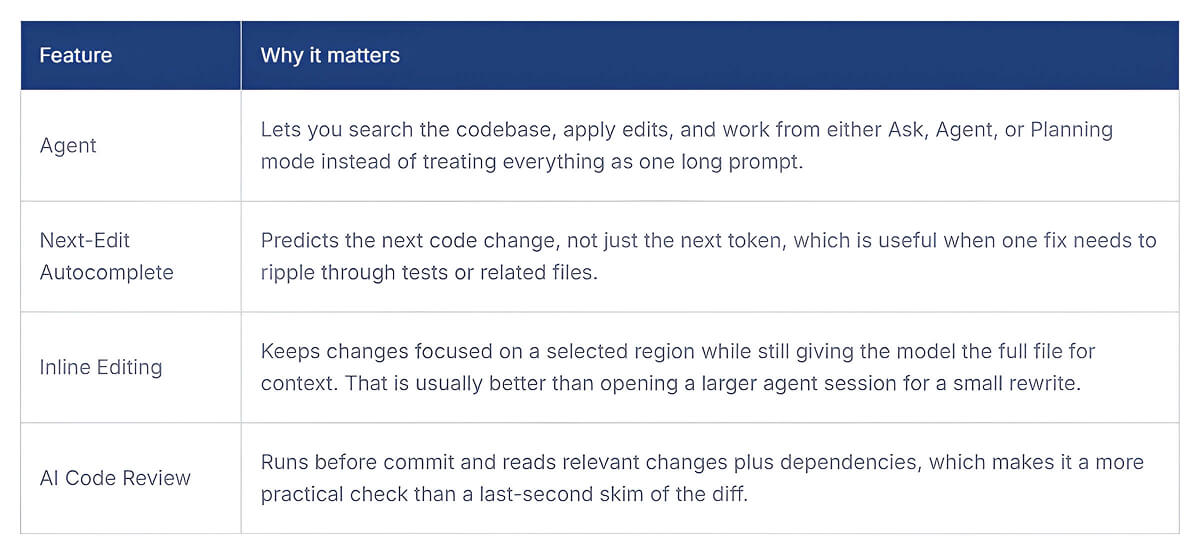The image size is (1200, 554).
Task: Select the "Next-Edit Autocomplete" feature cell
Action: [x=106, y=256]
